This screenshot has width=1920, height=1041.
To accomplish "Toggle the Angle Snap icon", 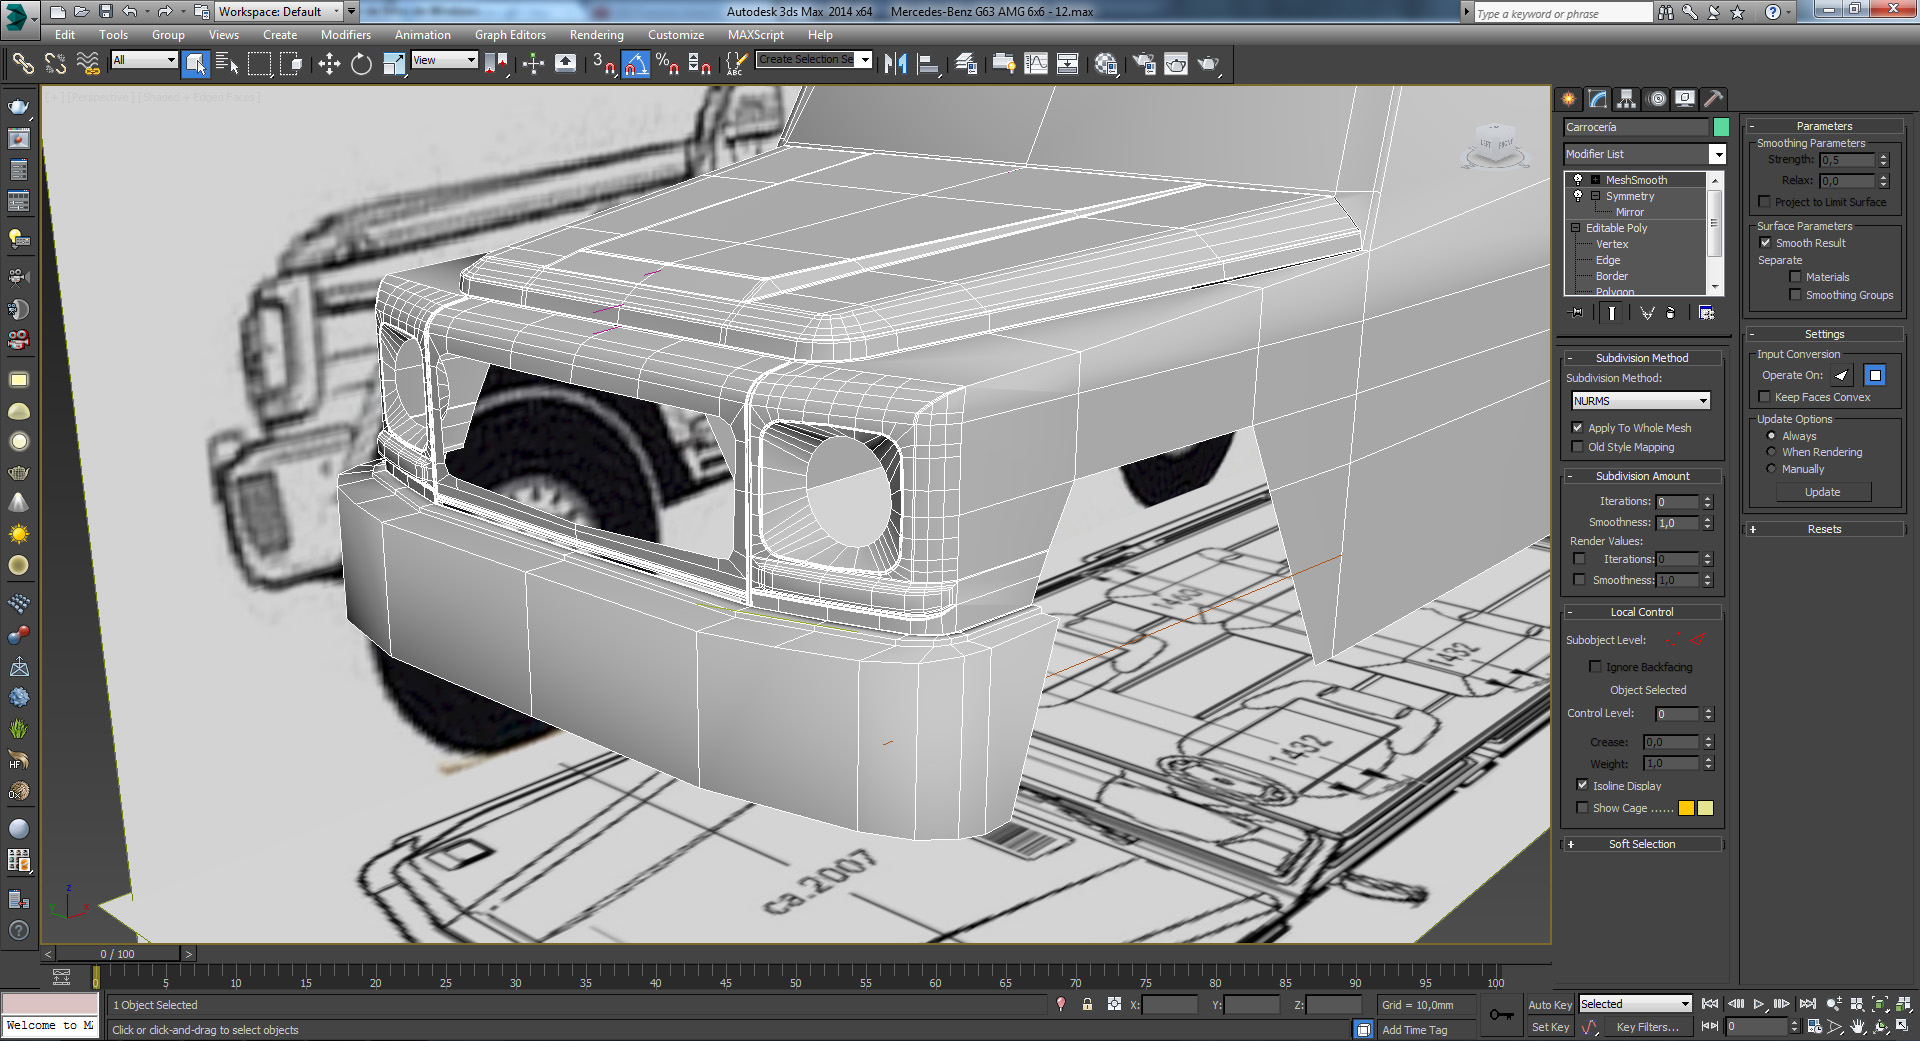I will point(635,64).
